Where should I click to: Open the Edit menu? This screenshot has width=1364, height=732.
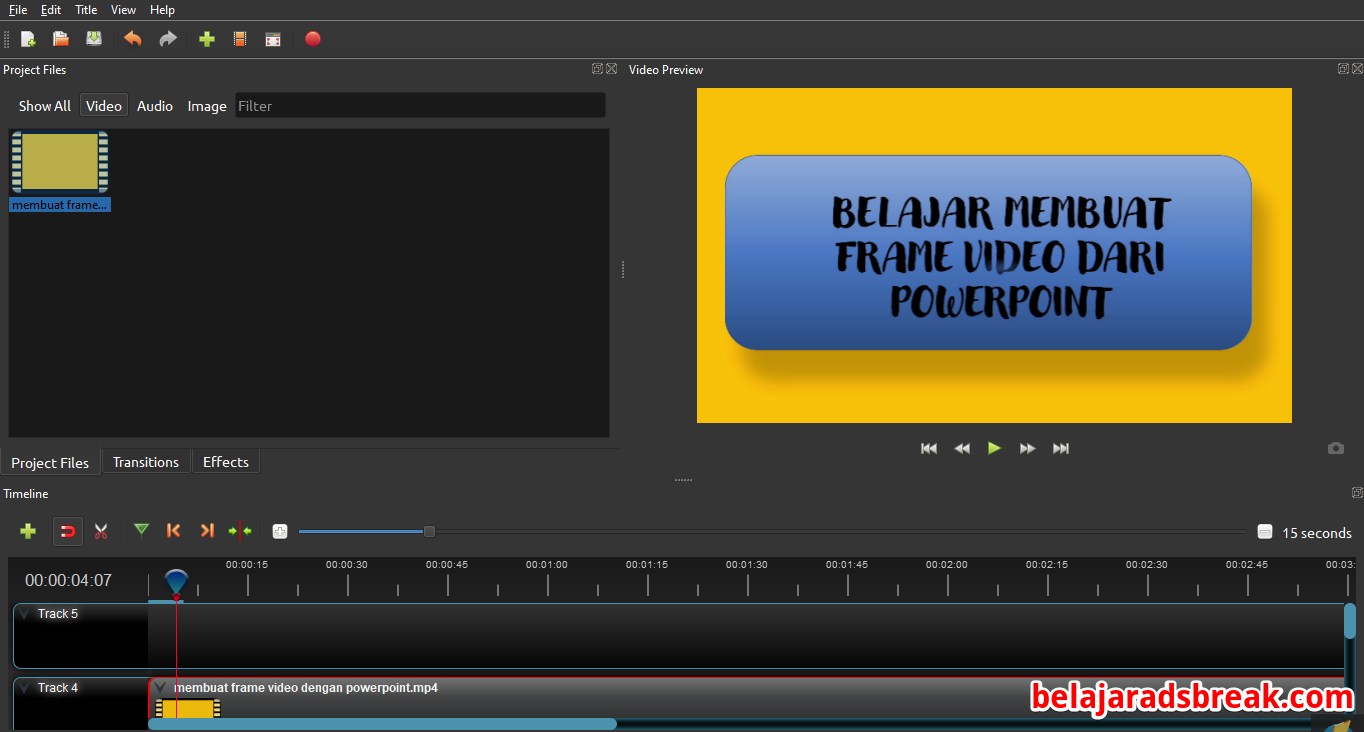click(x=51, y=10)
